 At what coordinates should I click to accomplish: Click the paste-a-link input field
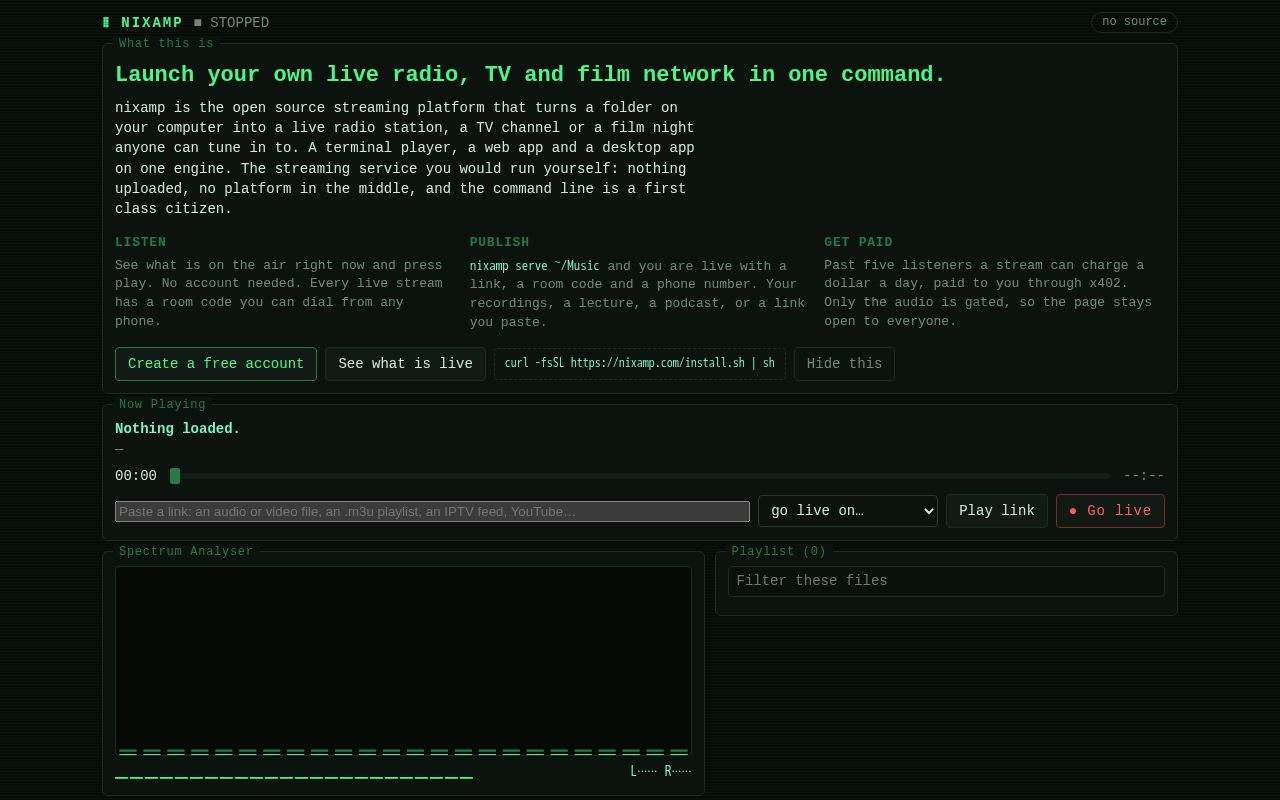click(432, 511)
